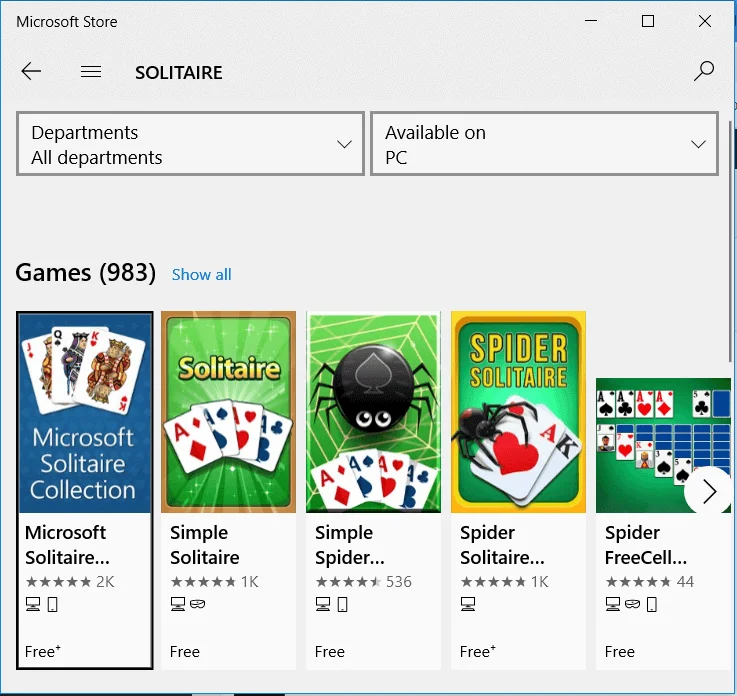Click the SOLITAIRE page title

point(179,72)
